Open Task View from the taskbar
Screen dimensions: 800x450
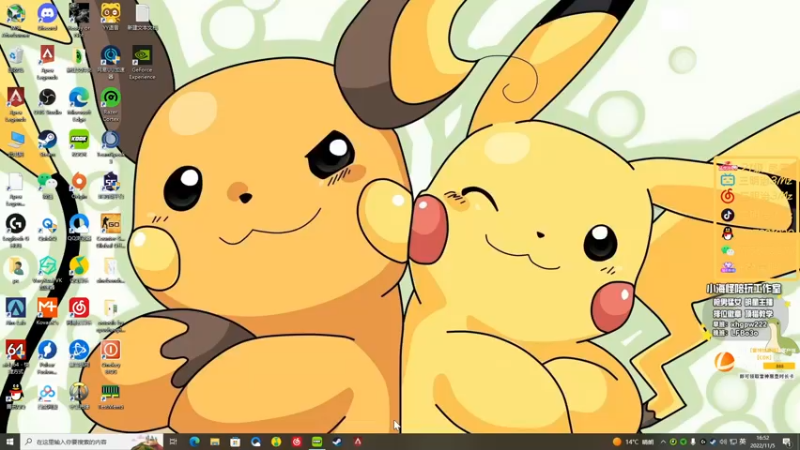[173, 442]
